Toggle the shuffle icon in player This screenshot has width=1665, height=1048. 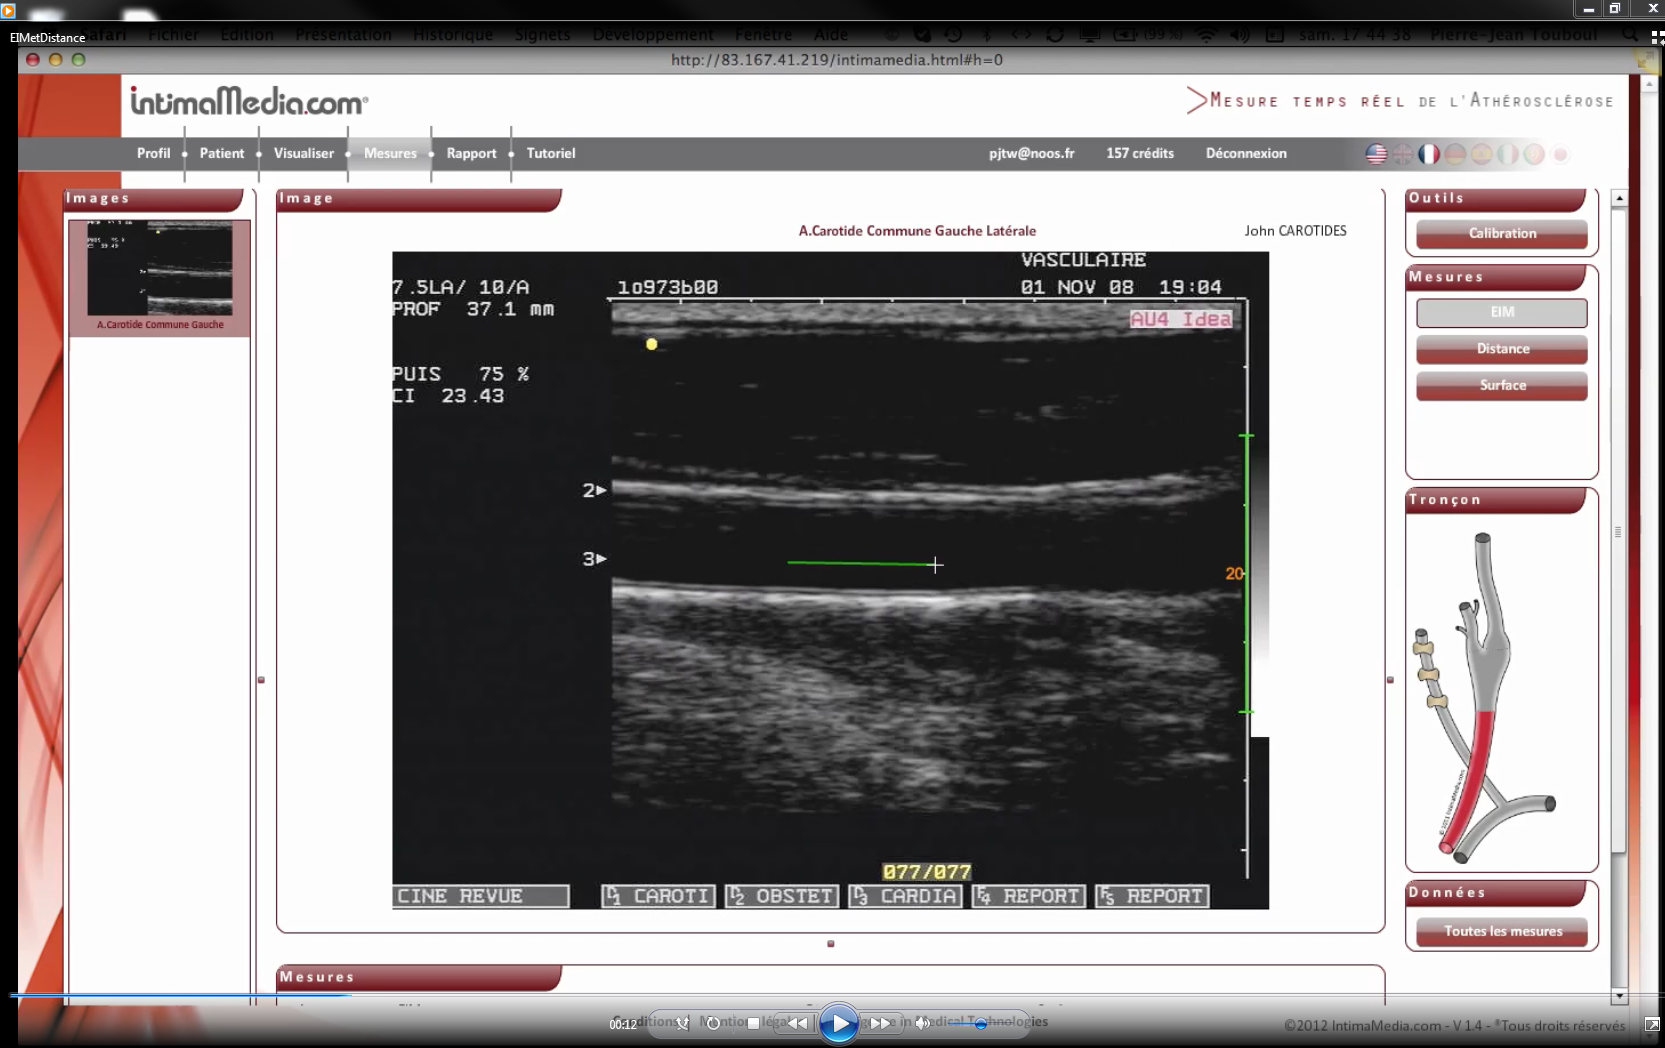point(682,1023)
